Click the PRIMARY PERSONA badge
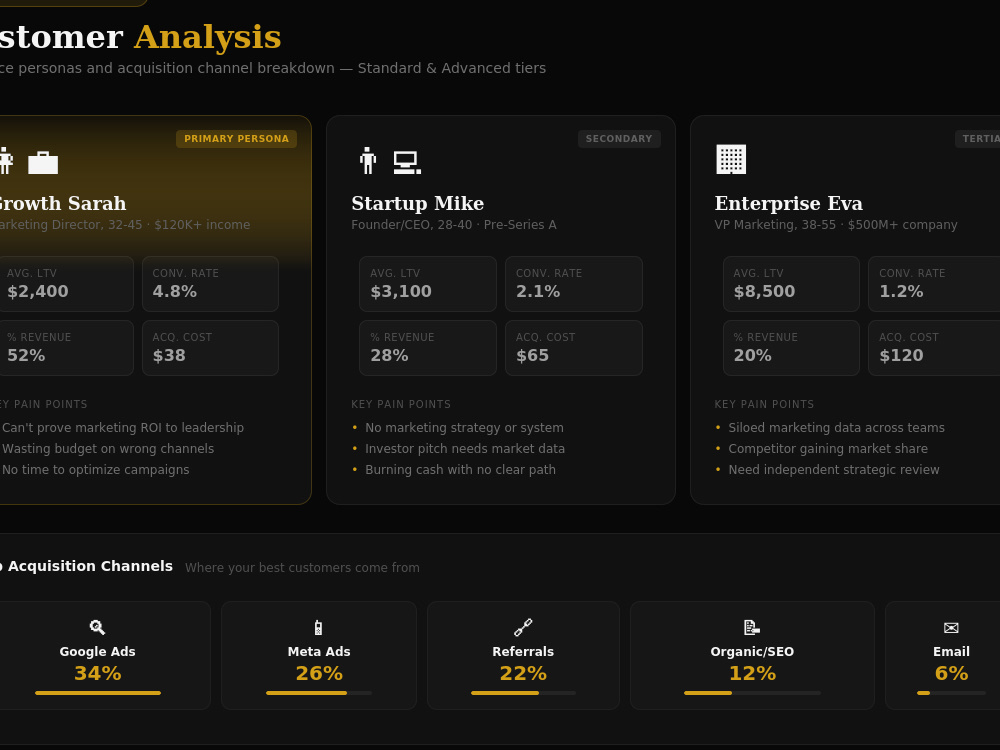Viewport: 1000px width, 750px height. pos(237,139)
